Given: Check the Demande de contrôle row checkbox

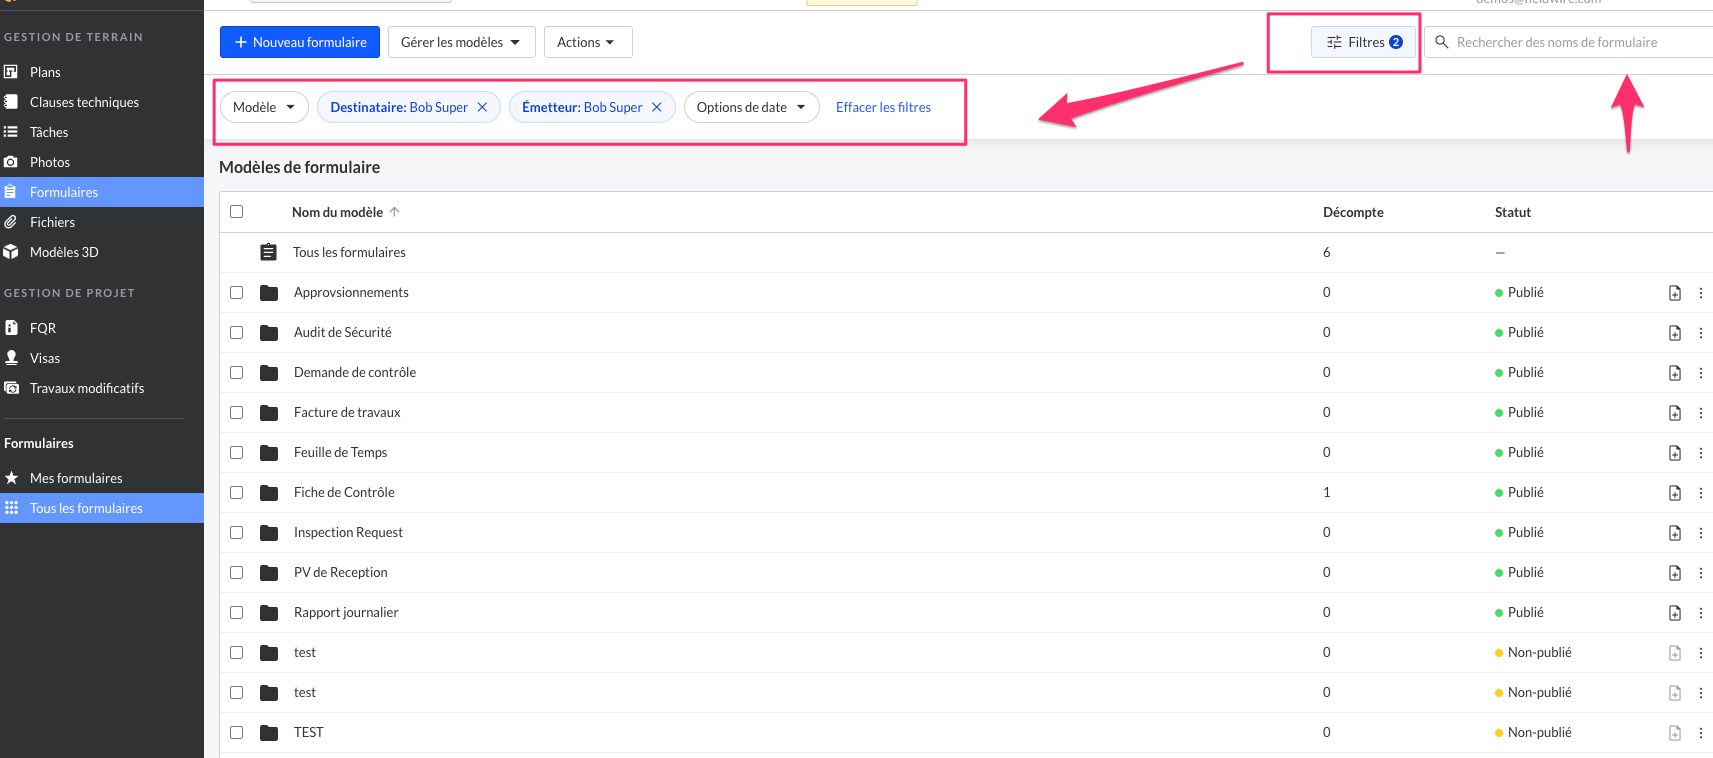Looking at the screenshot, I should 237,373.
